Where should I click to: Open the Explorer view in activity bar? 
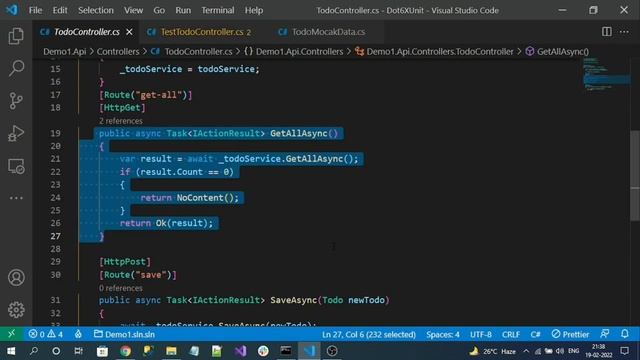click(x=16, y=36)
